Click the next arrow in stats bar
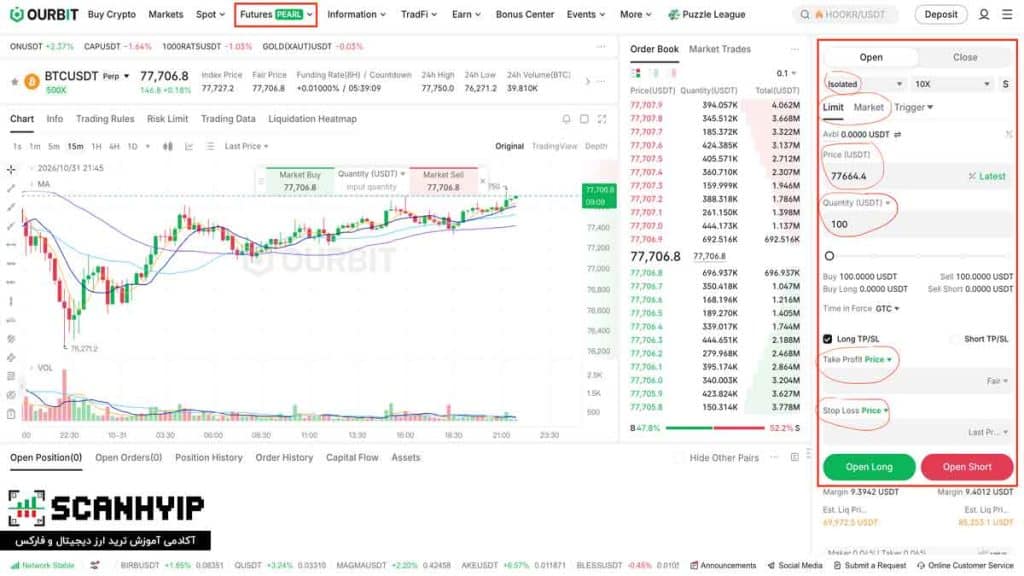1024x576 pixels. [x=587, y=82]
